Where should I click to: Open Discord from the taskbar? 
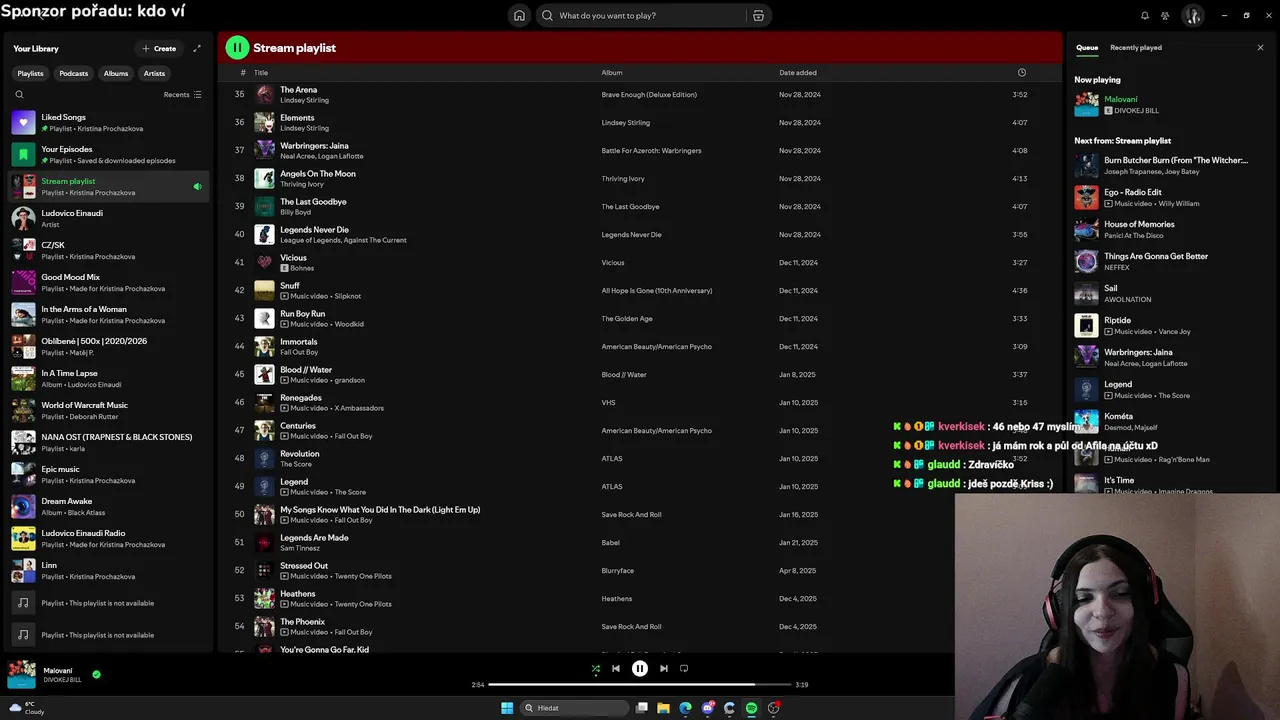707,708
